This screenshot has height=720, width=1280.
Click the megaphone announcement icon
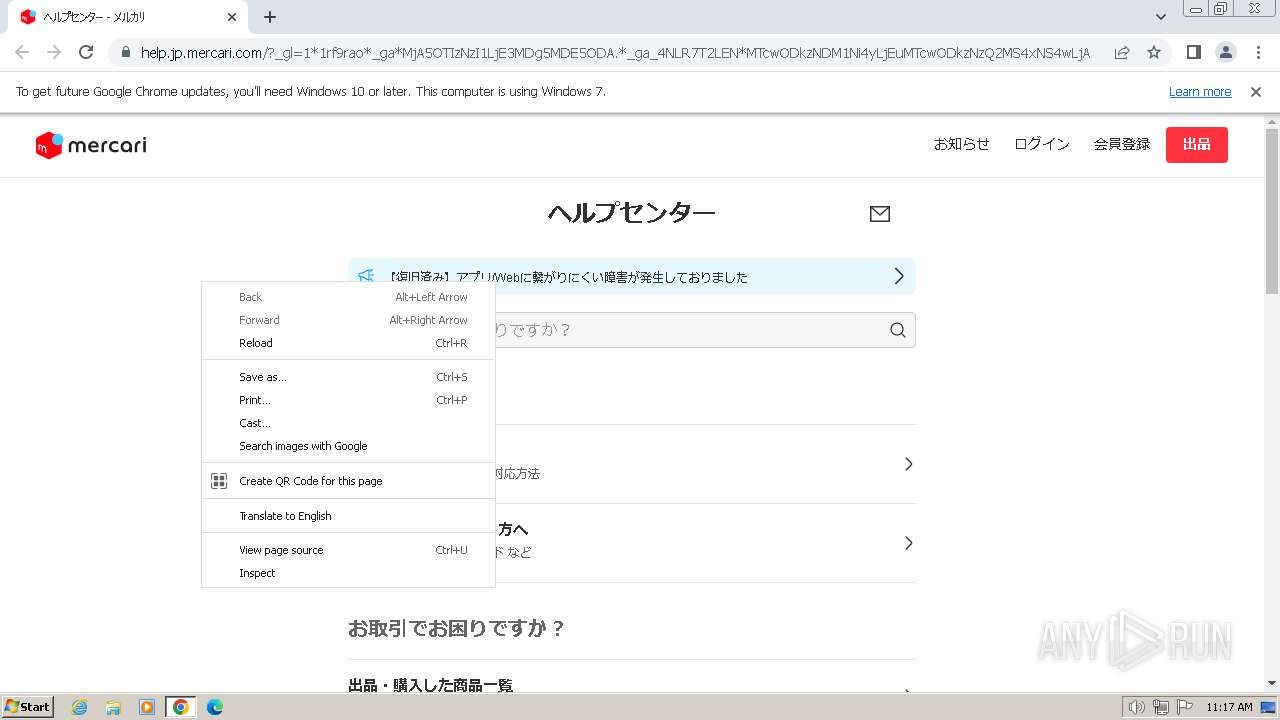click(366, 276)
